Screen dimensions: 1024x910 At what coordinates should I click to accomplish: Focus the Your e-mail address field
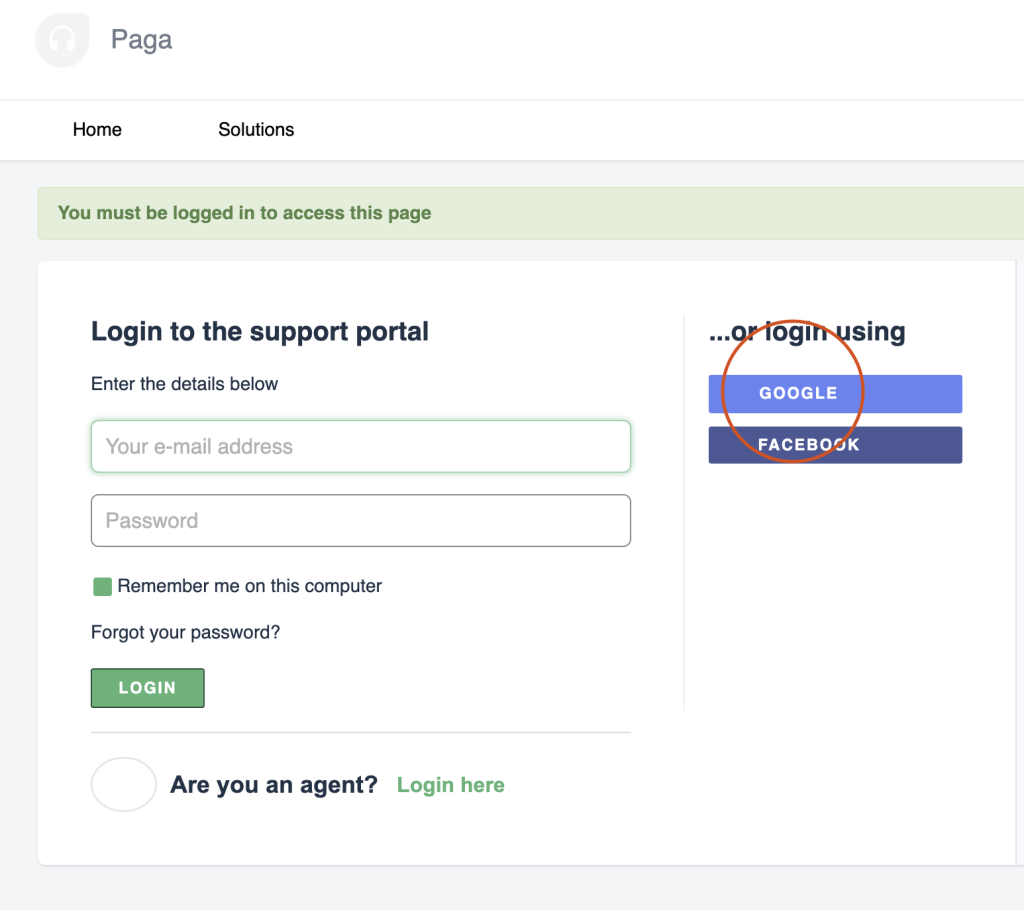click(360, 446)
